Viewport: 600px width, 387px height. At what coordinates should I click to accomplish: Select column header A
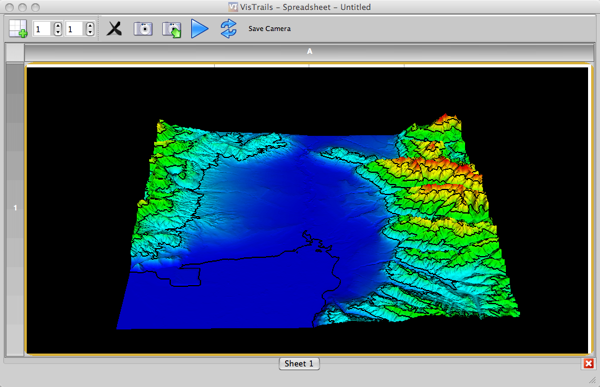[x=309, y=51]
